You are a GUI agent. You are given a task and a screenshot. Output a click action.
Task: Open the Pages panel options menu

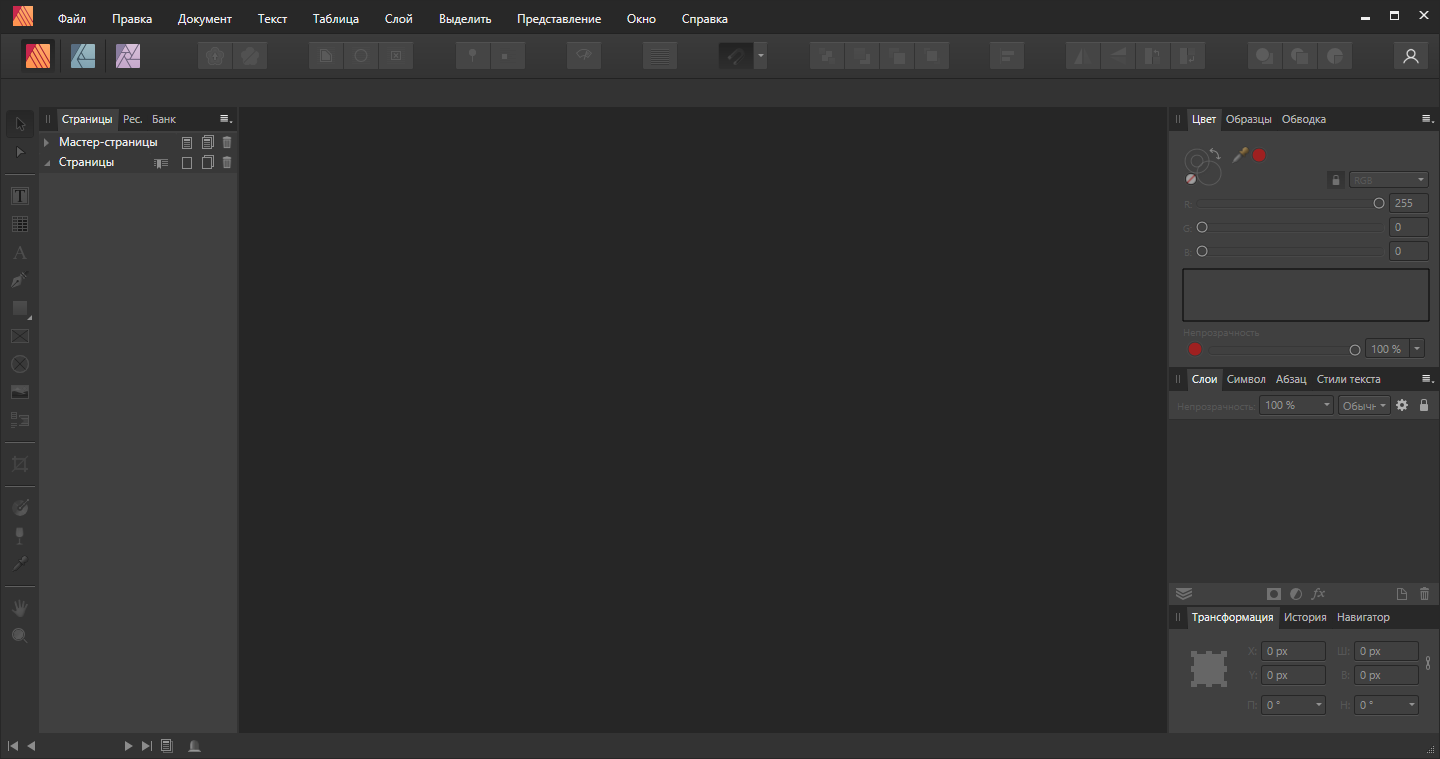(x=225, y=119)
